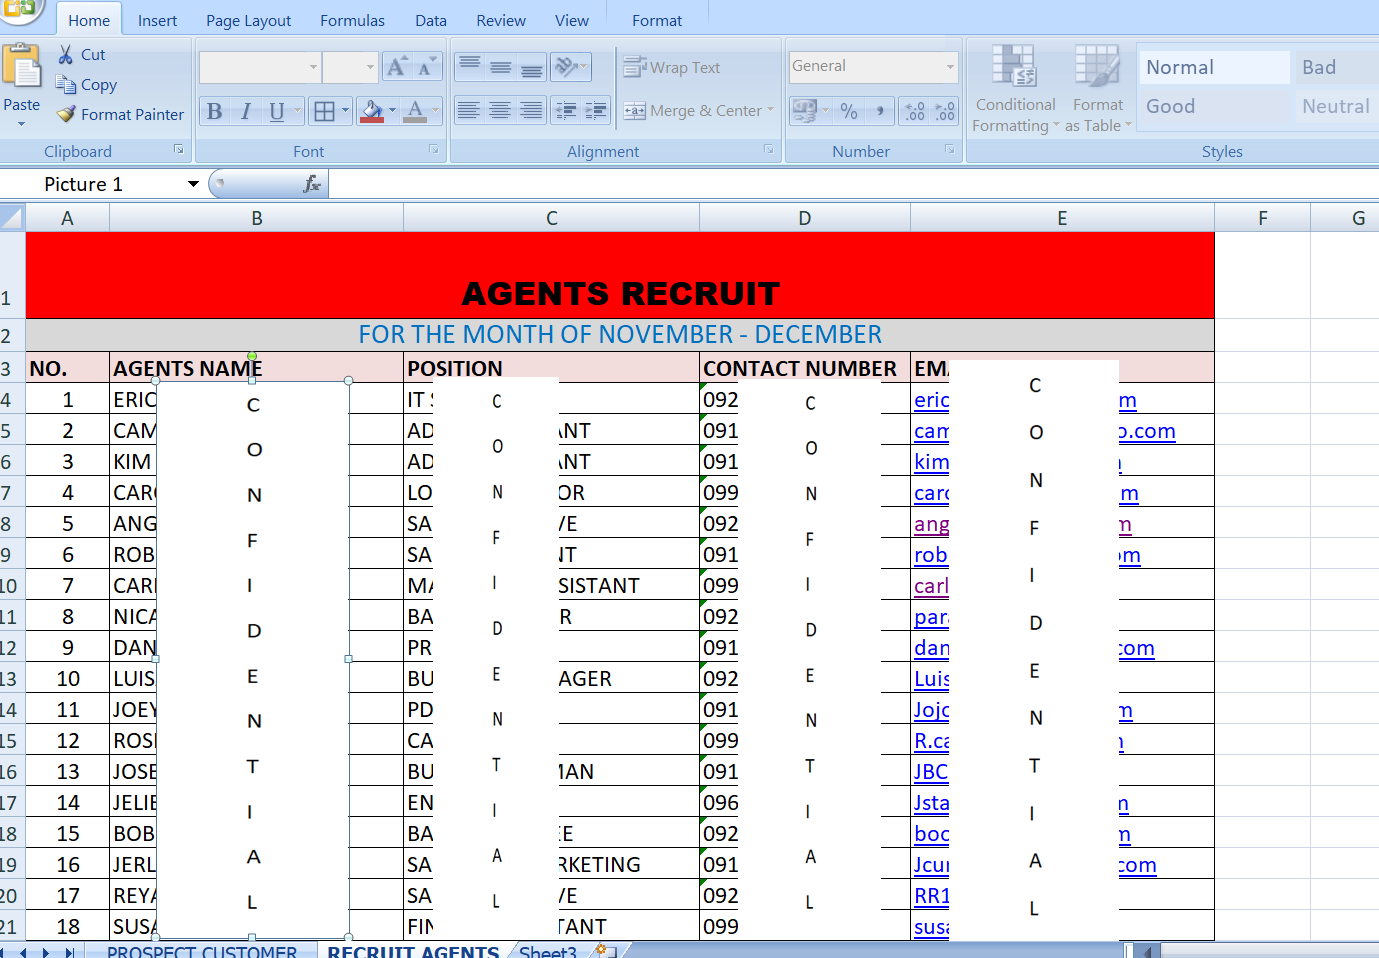The height and width of the screenshot is (958, 1379).
Task: Click the orientation angled text icon
Action: 566,67
